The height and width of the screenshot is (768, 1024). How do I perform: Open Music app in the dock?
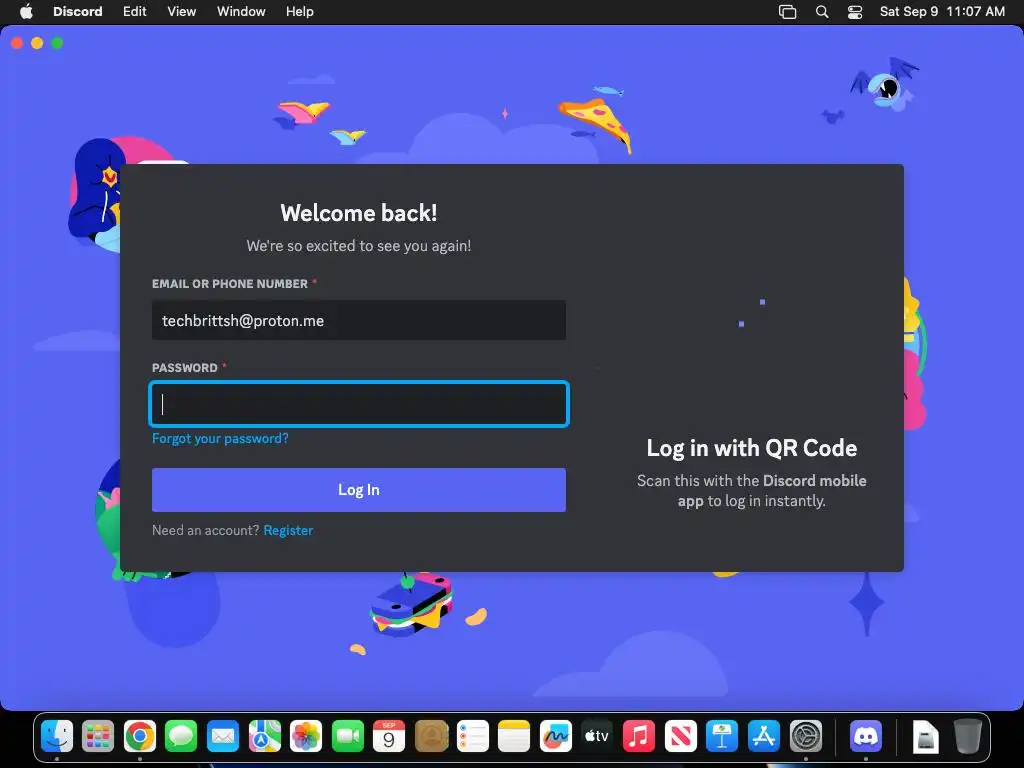[639, 736]
